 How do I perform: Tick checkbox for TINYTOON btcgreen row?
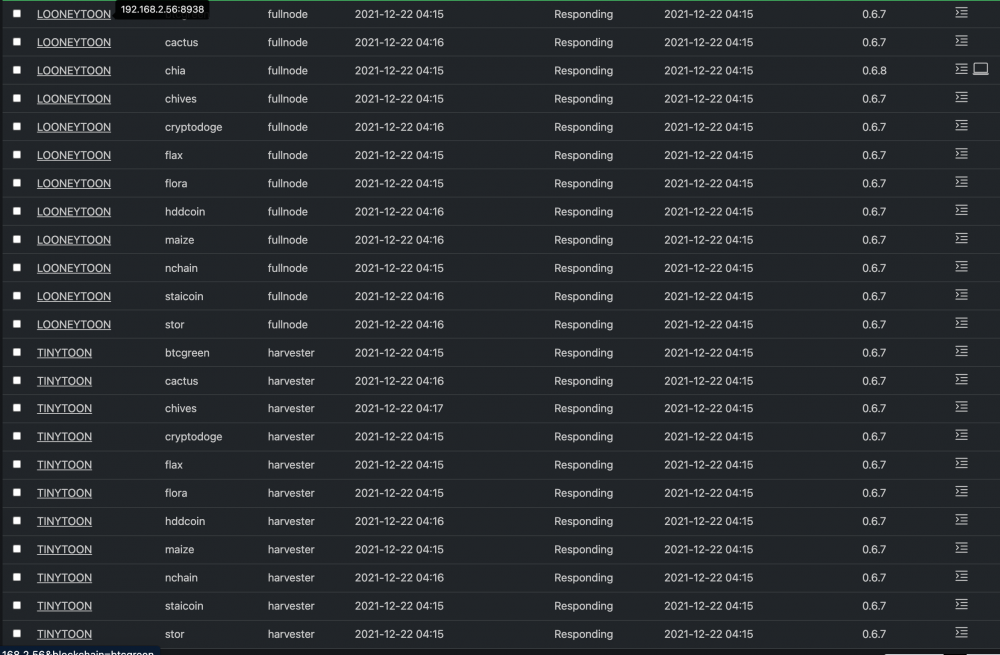17,352
